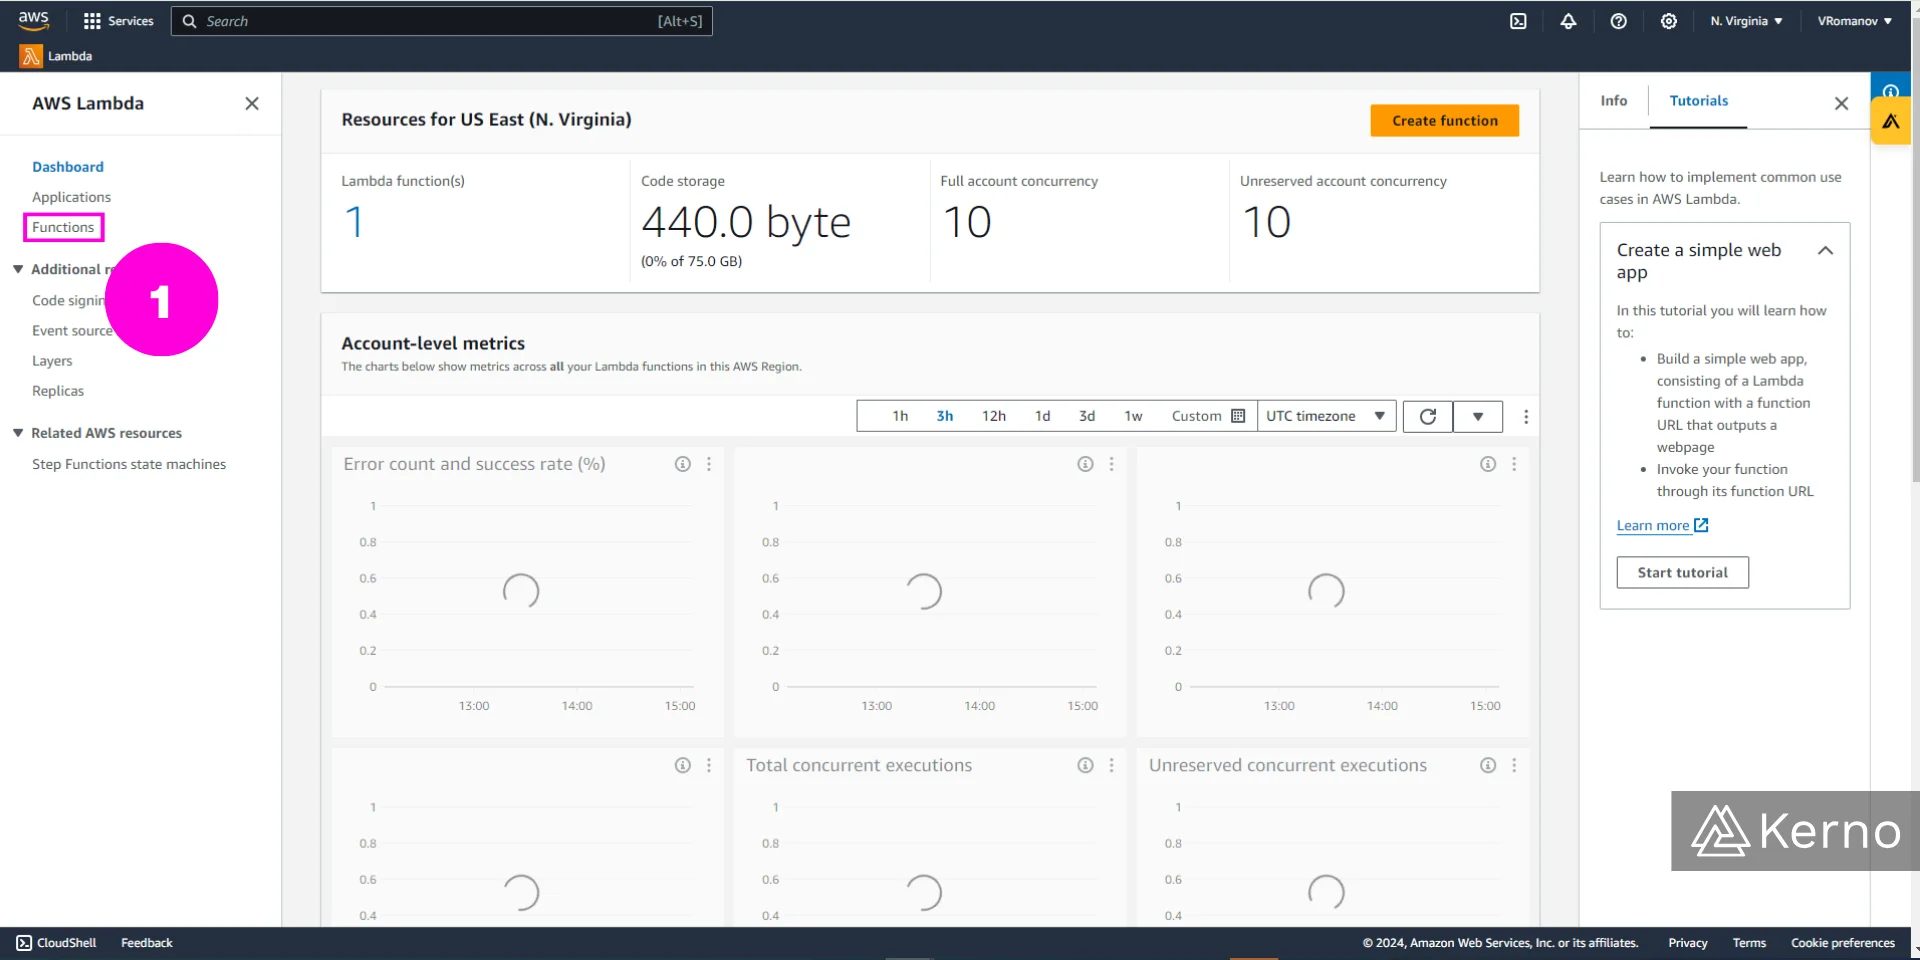Click the Lambda service icon in breadcrumb bar
Image resolution: width=1920 pixels, height=960 pixels.
[x=31, y=56]
